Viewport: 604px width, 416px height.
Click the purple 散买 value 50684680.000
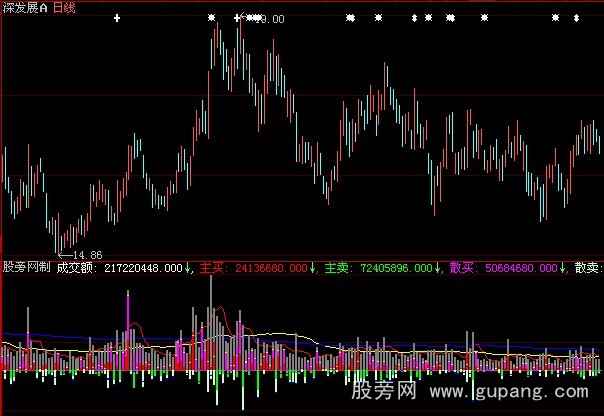(521, 268)
